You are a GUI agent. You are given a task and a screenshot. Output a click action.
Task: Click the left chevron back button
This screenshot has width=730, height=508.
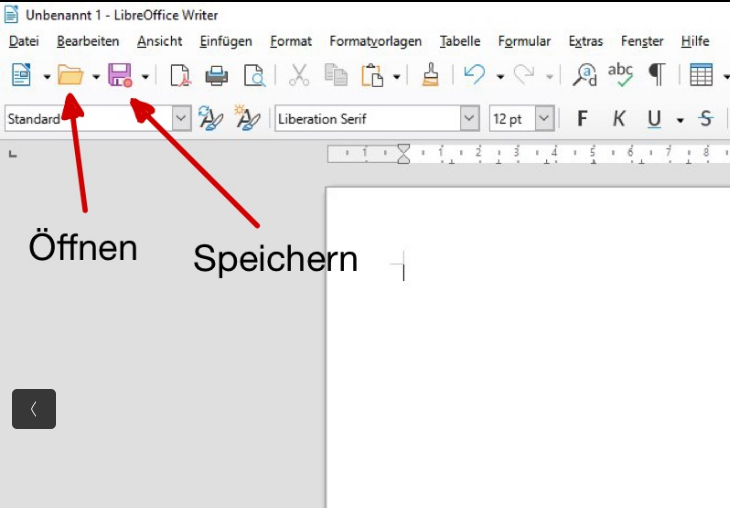pyautogui.click(x=34, y=409)
